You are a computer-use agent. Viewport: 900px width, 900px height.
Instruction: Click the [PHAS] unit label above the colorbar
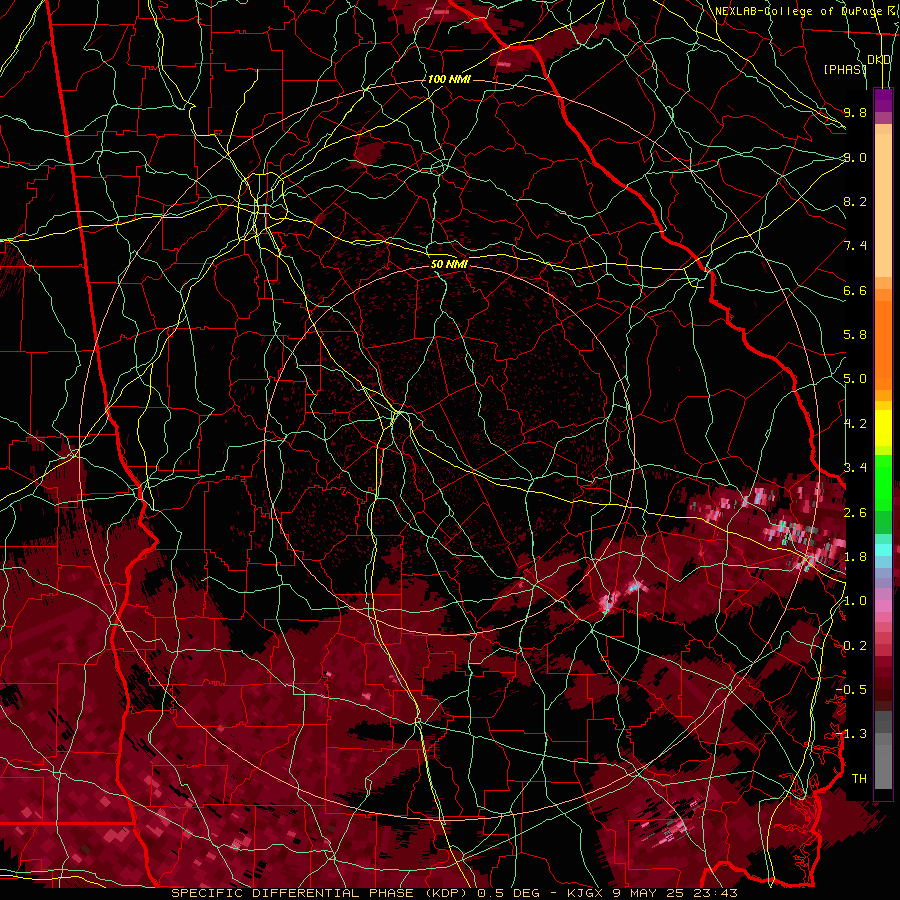pos(844,69)
